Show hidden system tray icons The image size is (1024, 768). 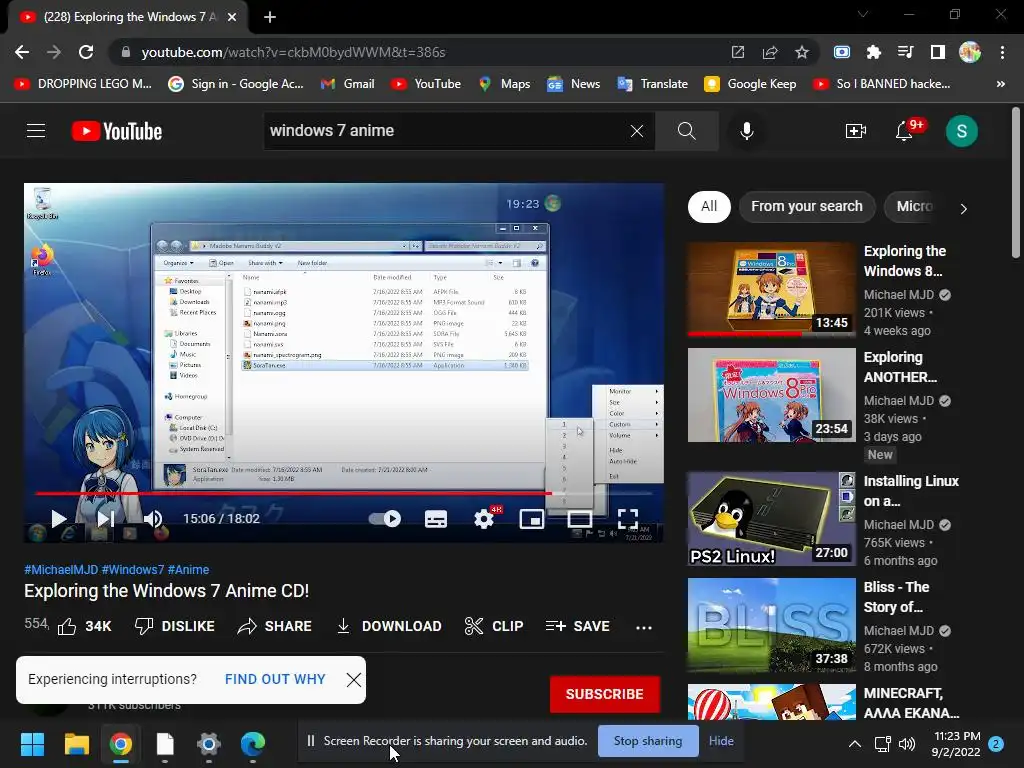click(x=854, y=744)
